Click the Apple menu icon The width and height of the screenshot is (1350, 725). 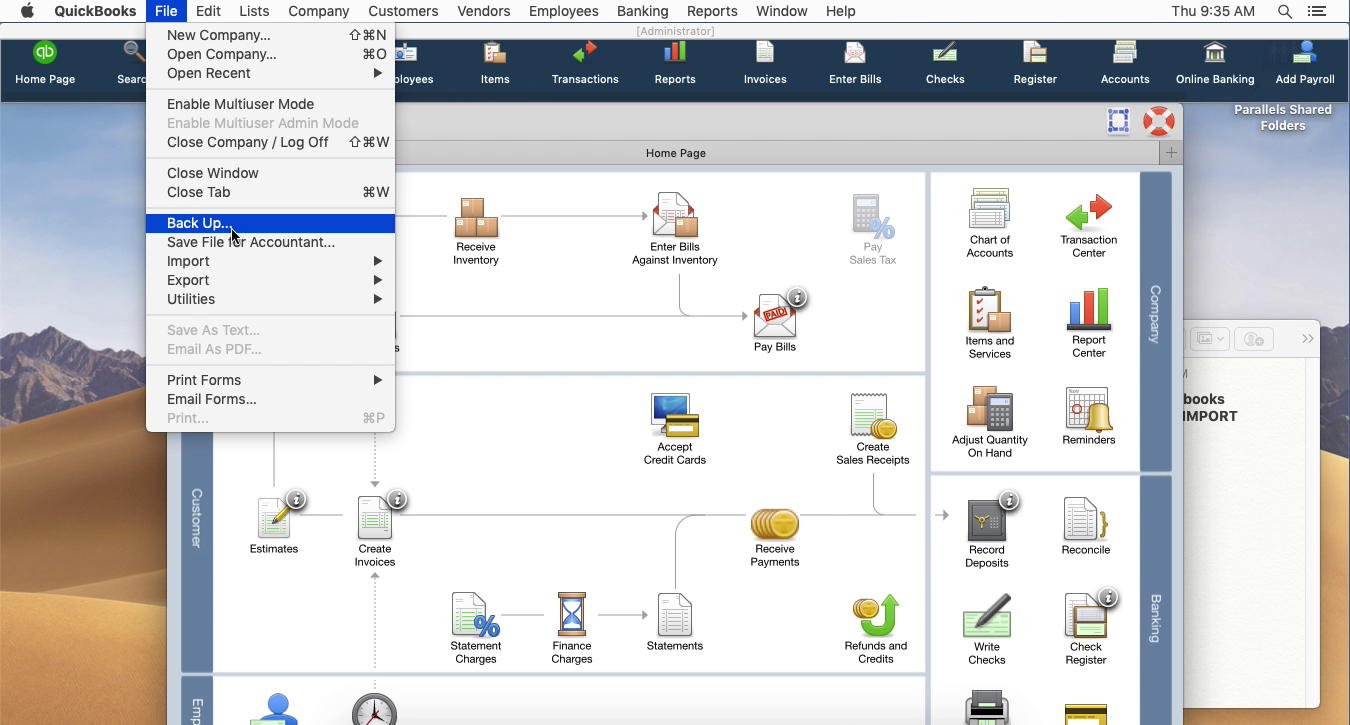click(27, 11)
